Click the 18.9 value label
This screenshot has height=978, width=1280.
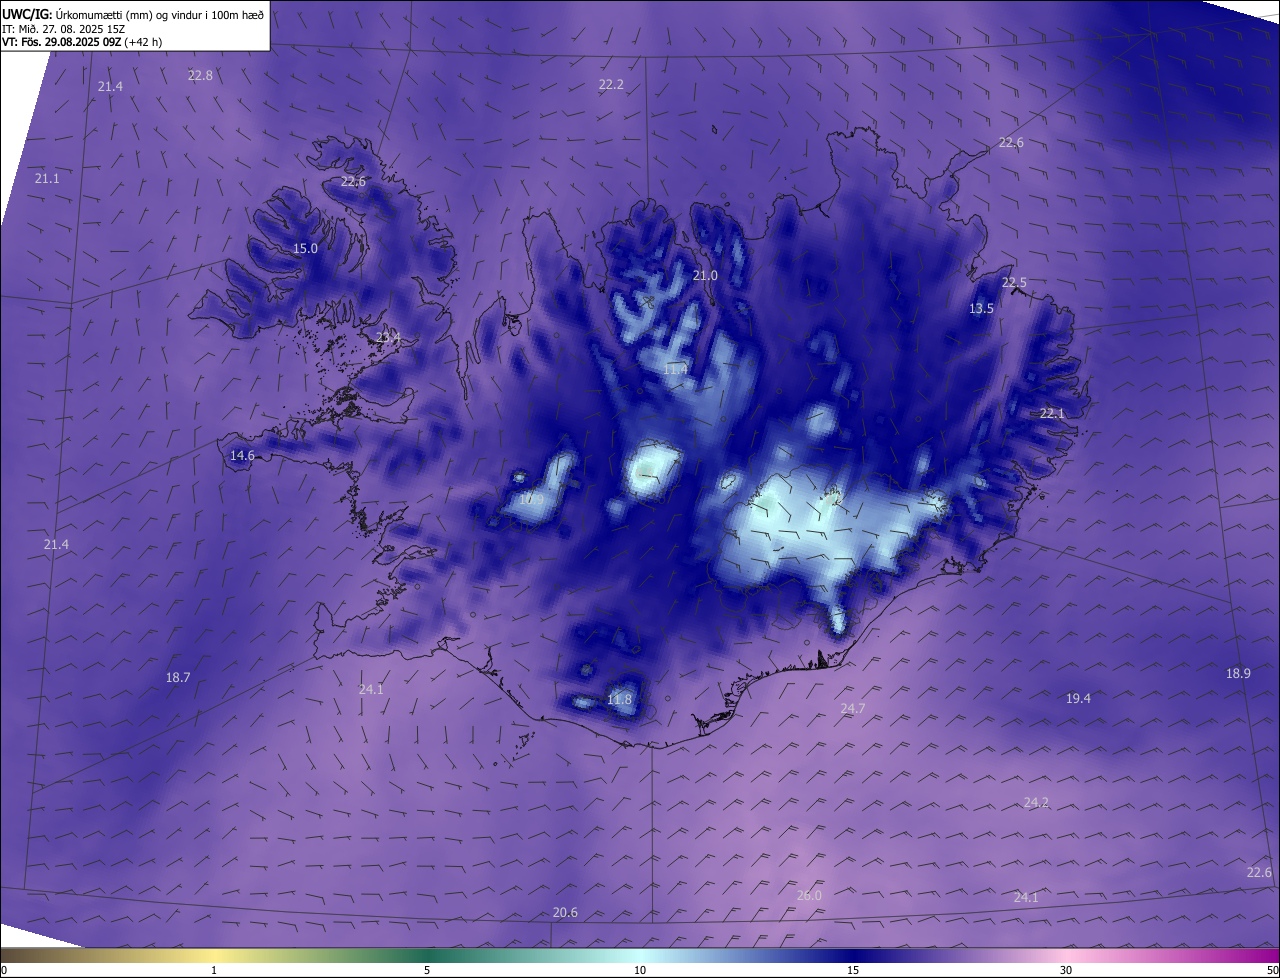pos(1238,673)
